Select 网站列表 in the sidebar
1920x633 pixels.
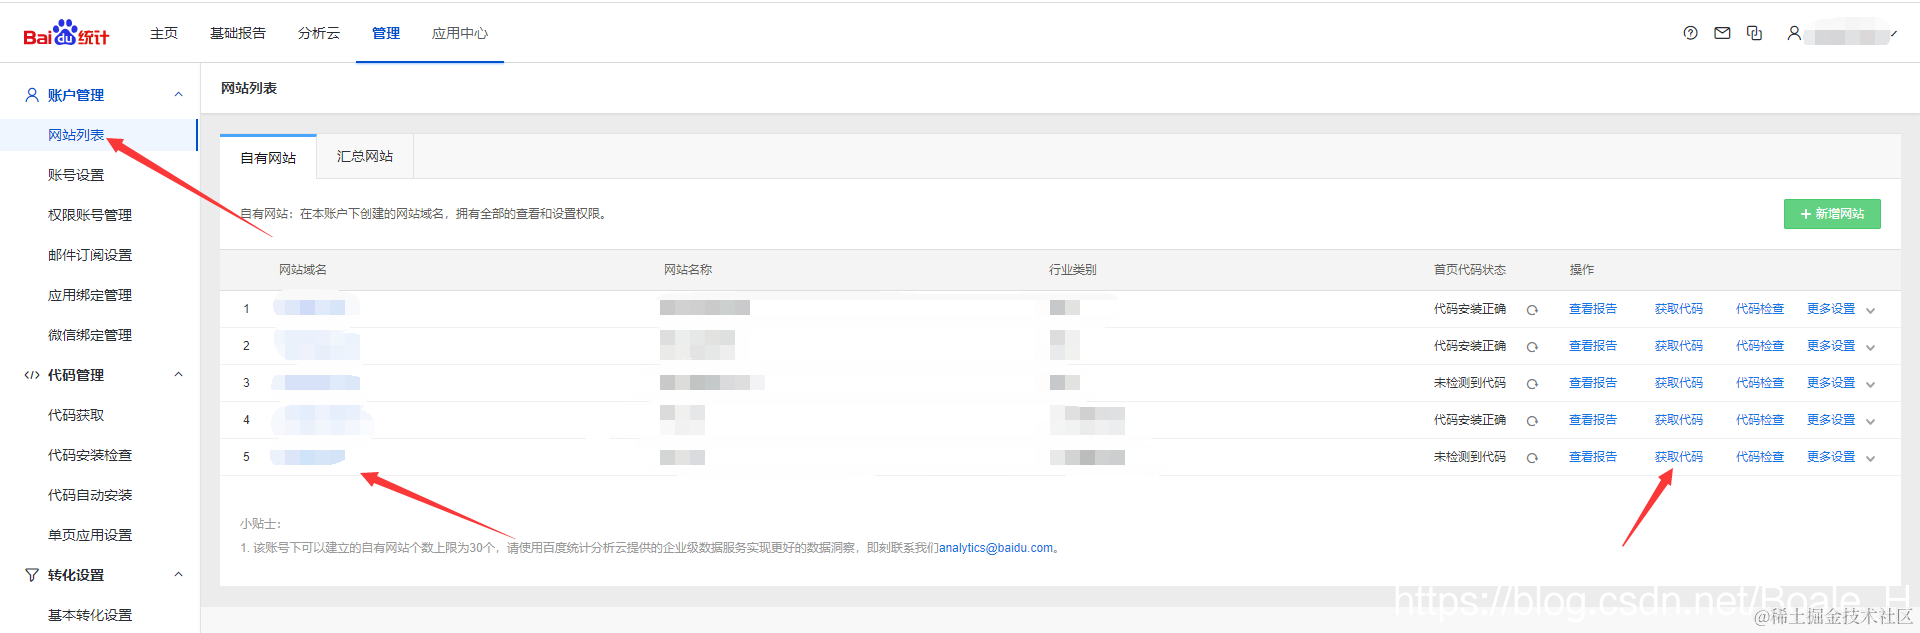pyautogui.click(x=76, y=135)
